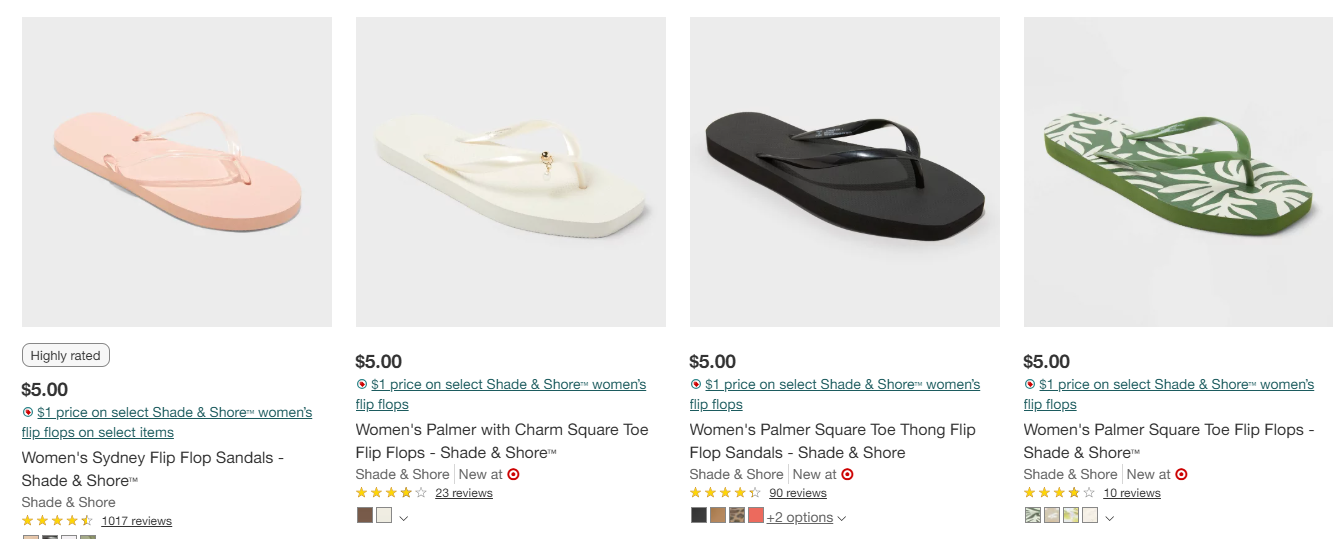Screen dimensions: 1333x539
Task: Expand '+2 options' for Palmer Thong sandals
Action: 806,517
